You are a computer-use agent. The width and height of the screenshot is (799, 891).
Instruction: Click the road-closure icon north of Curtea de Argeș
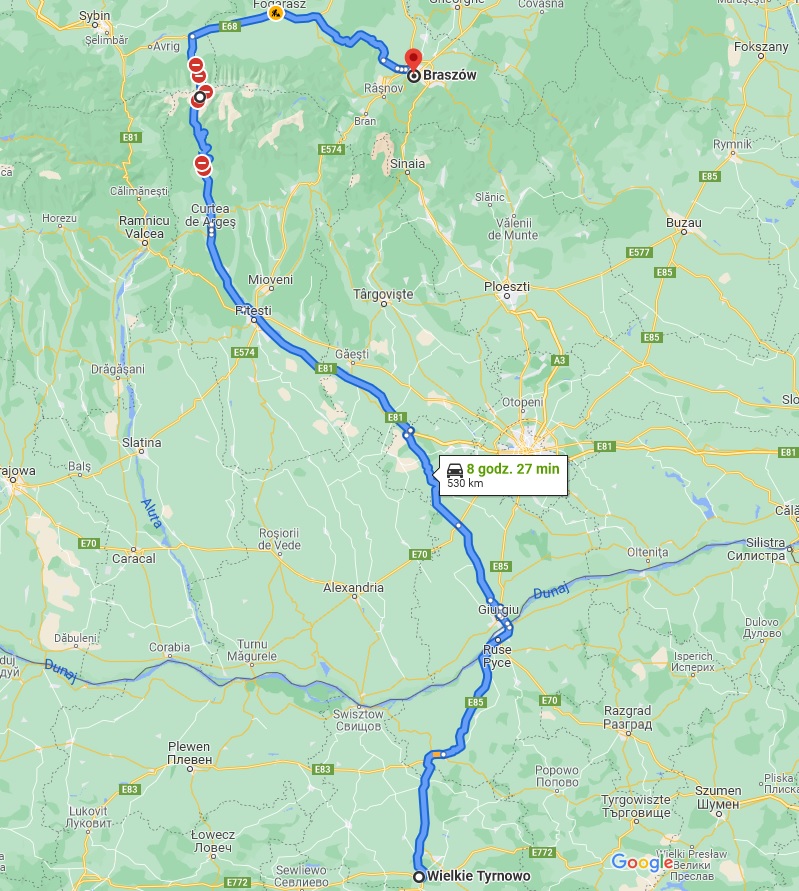(x=202, y=164)
